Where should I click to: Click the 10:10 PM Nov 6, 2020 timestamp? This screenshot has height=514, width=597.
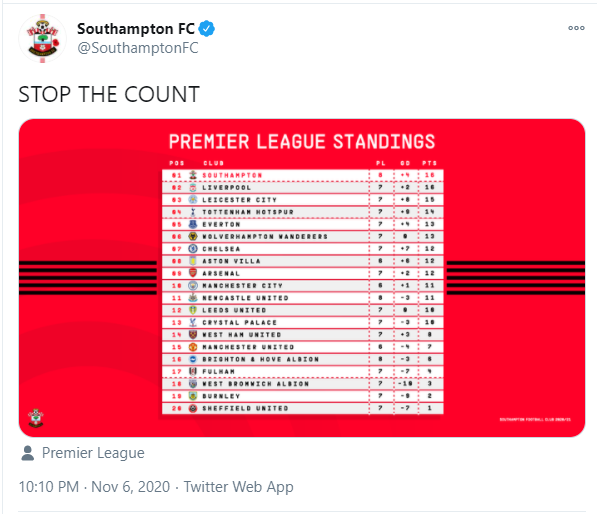click(94, 487)
